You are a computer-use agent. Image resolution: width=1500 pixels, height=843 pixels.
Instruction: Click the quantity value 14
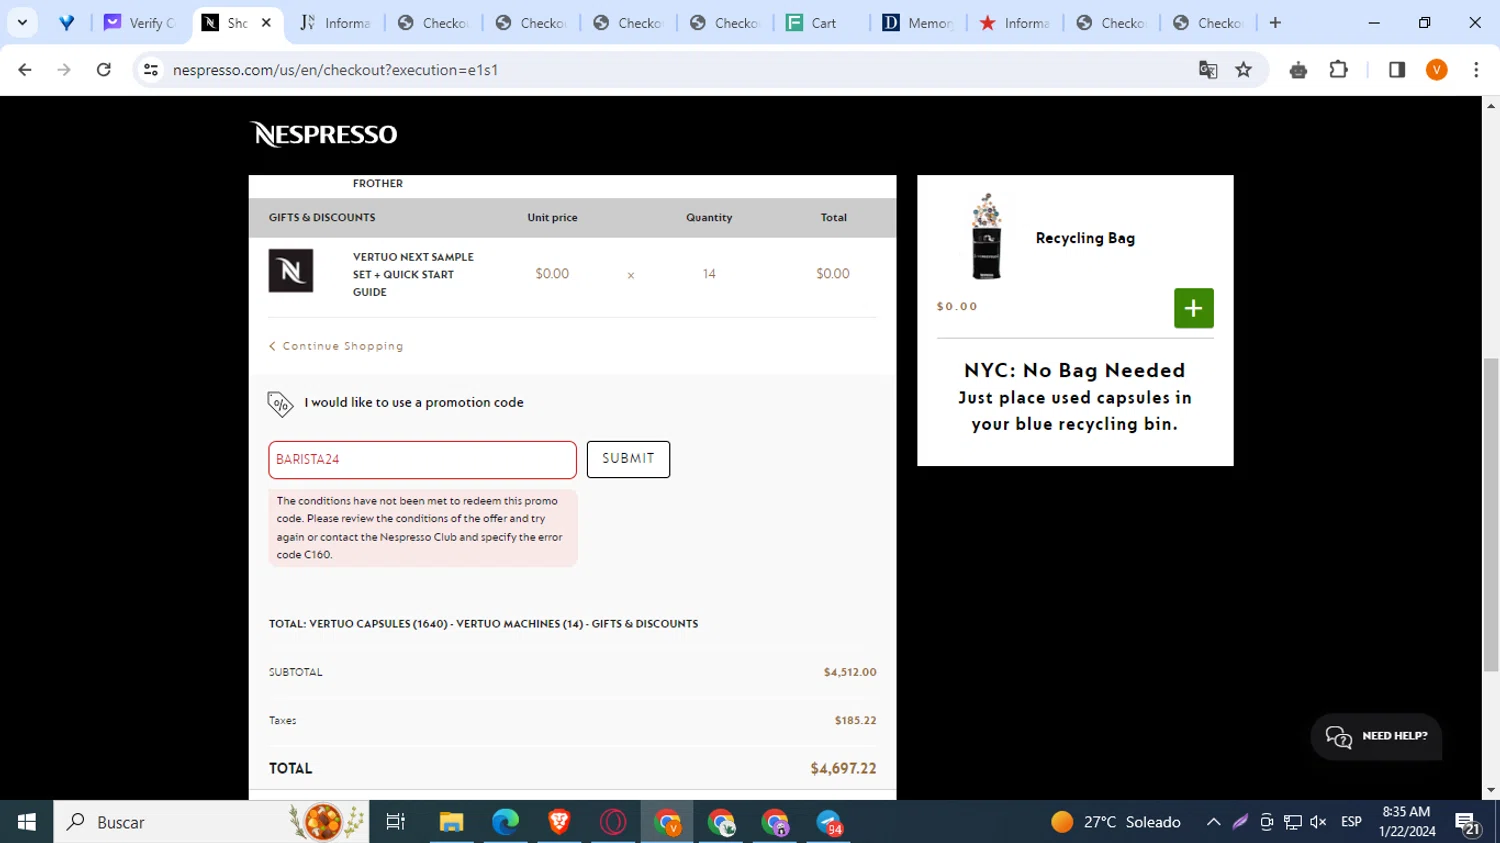(x=709, y=274)
